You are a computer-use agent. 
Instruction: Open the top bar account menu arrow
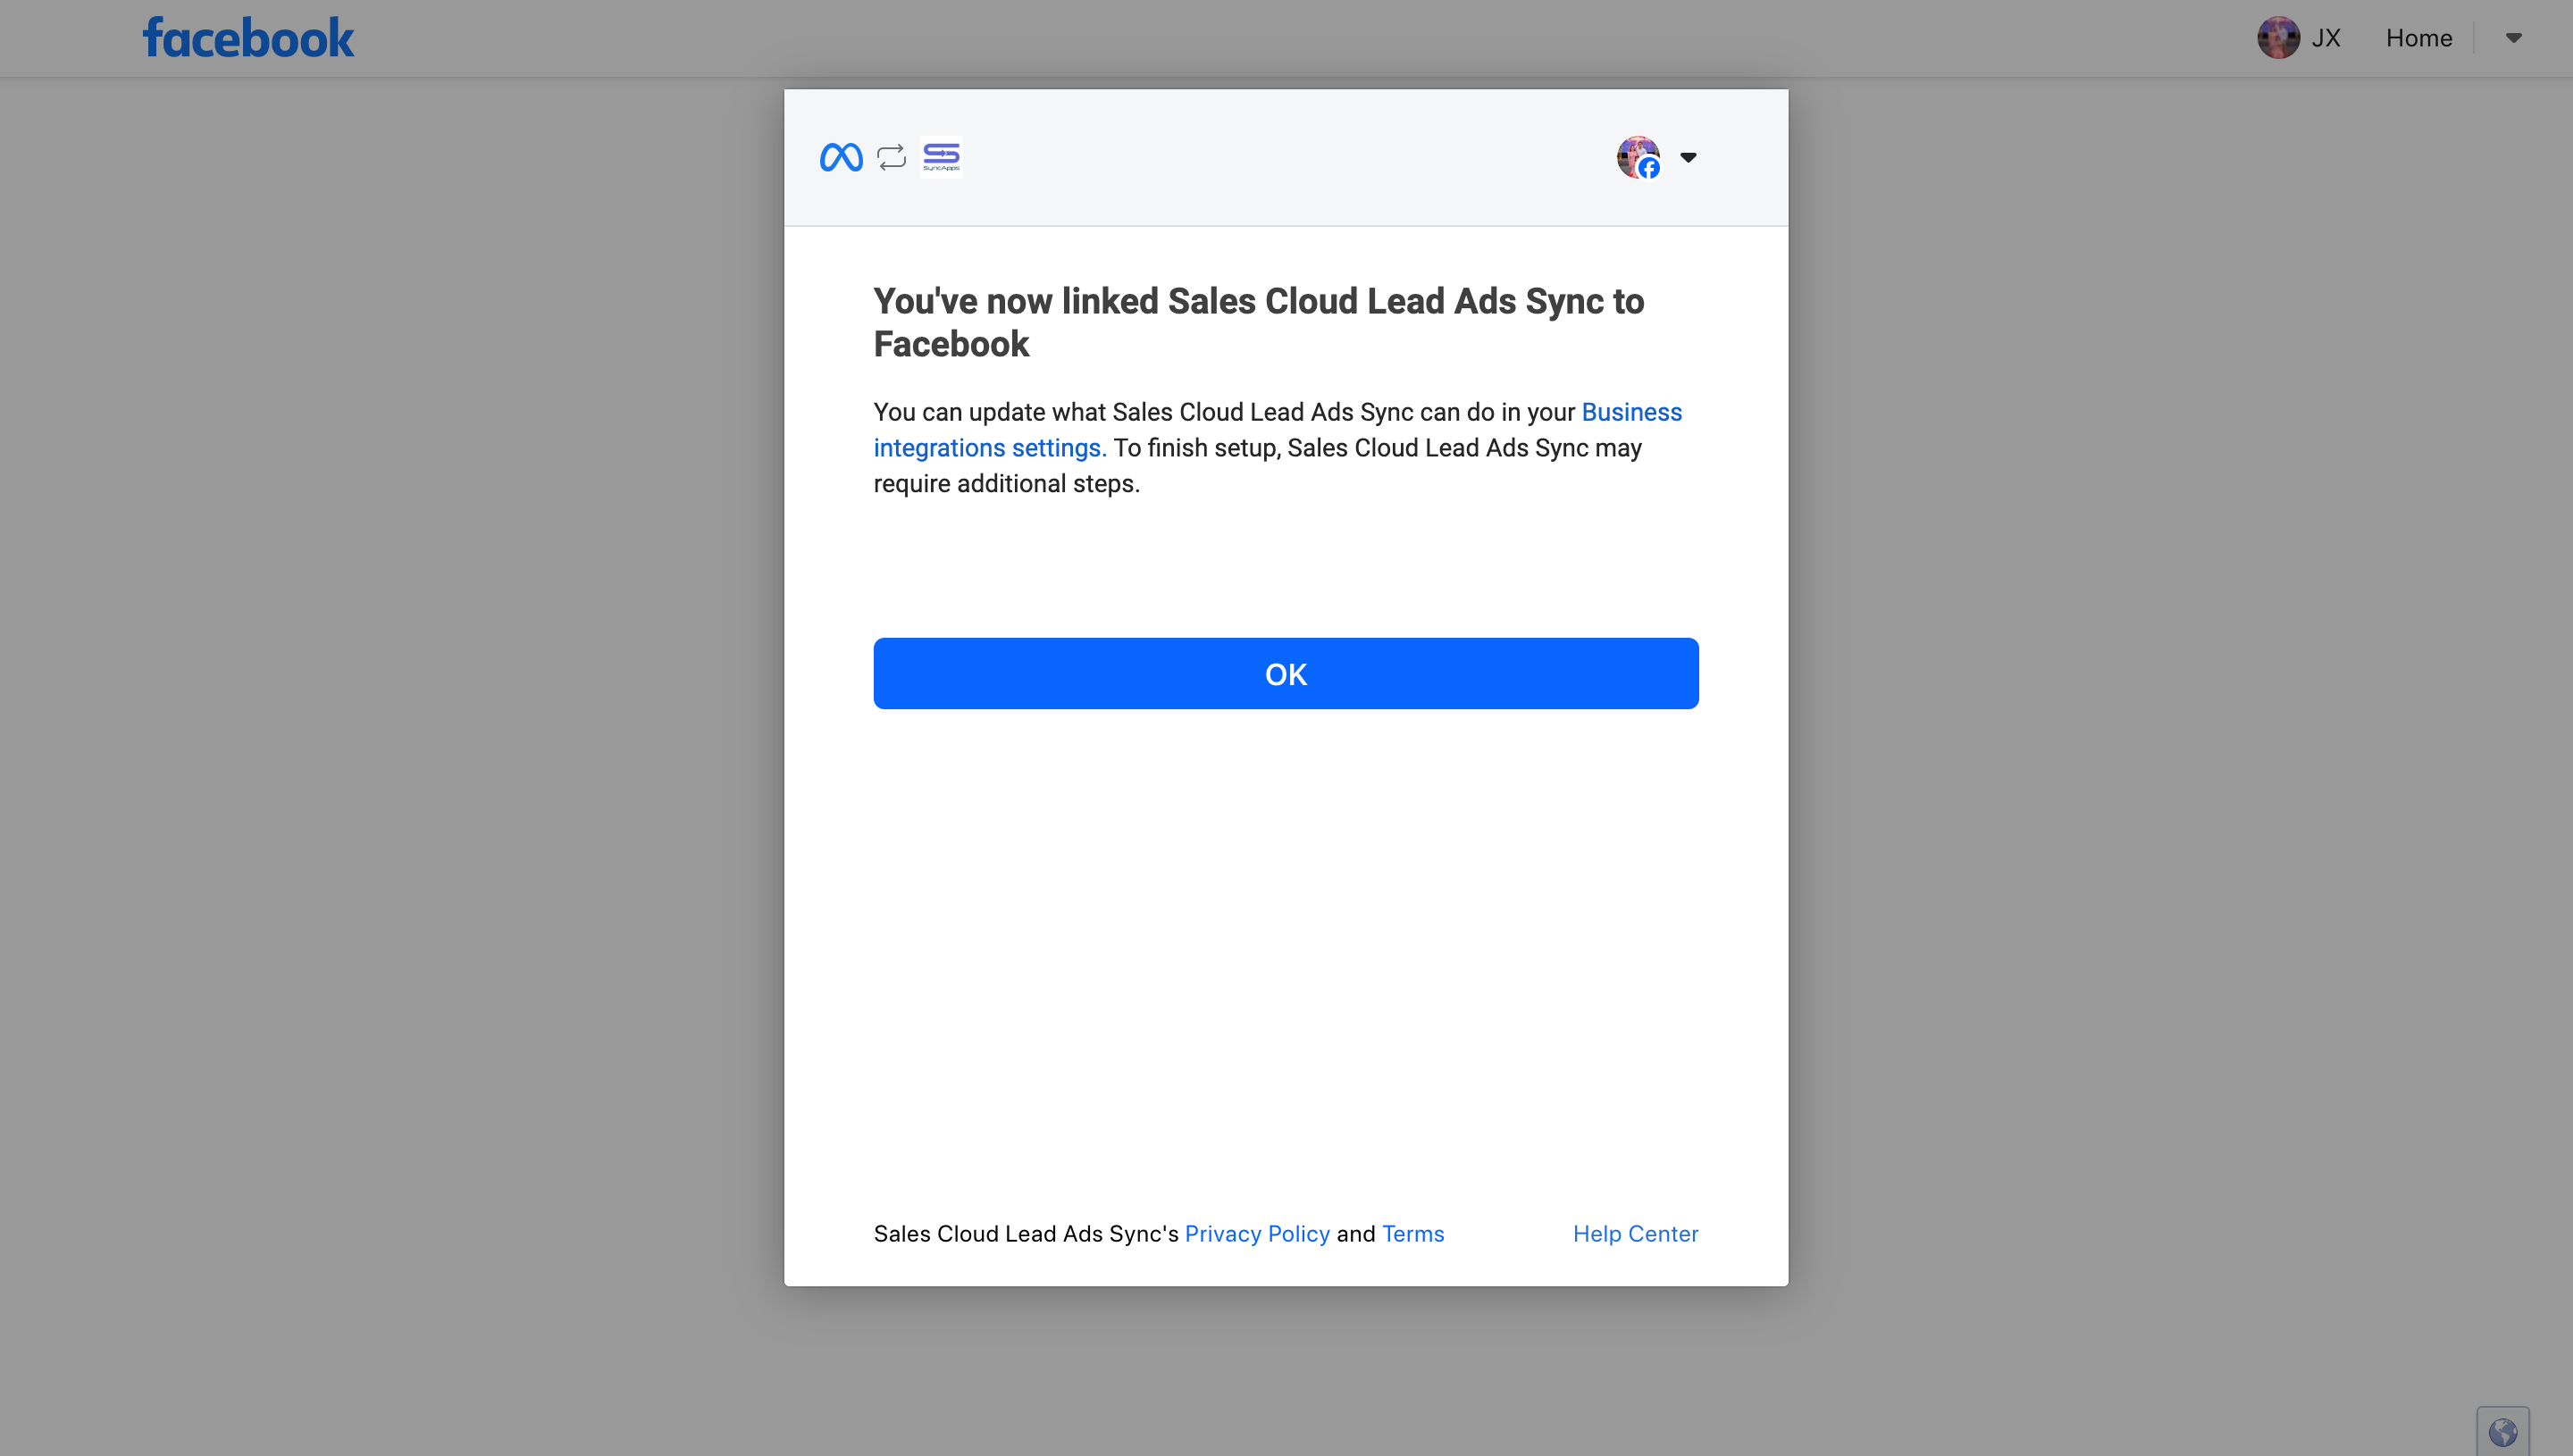click(2513, 38)
